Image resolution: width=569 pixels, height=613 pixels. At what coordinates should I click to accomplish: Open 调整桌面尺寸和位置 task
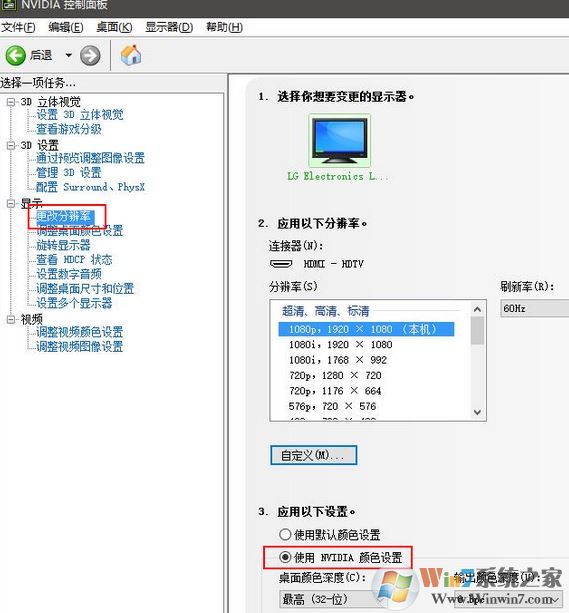coord(85,289)
